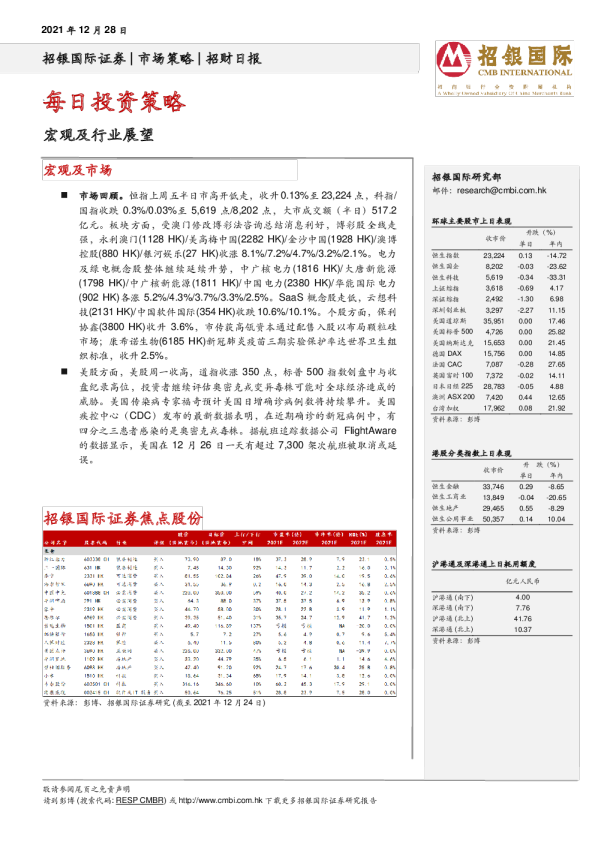This screenshot has width=595, height=842.
Task: Click the 环球主要股市上日表现 table title
Action: click(x=471, y=221)
